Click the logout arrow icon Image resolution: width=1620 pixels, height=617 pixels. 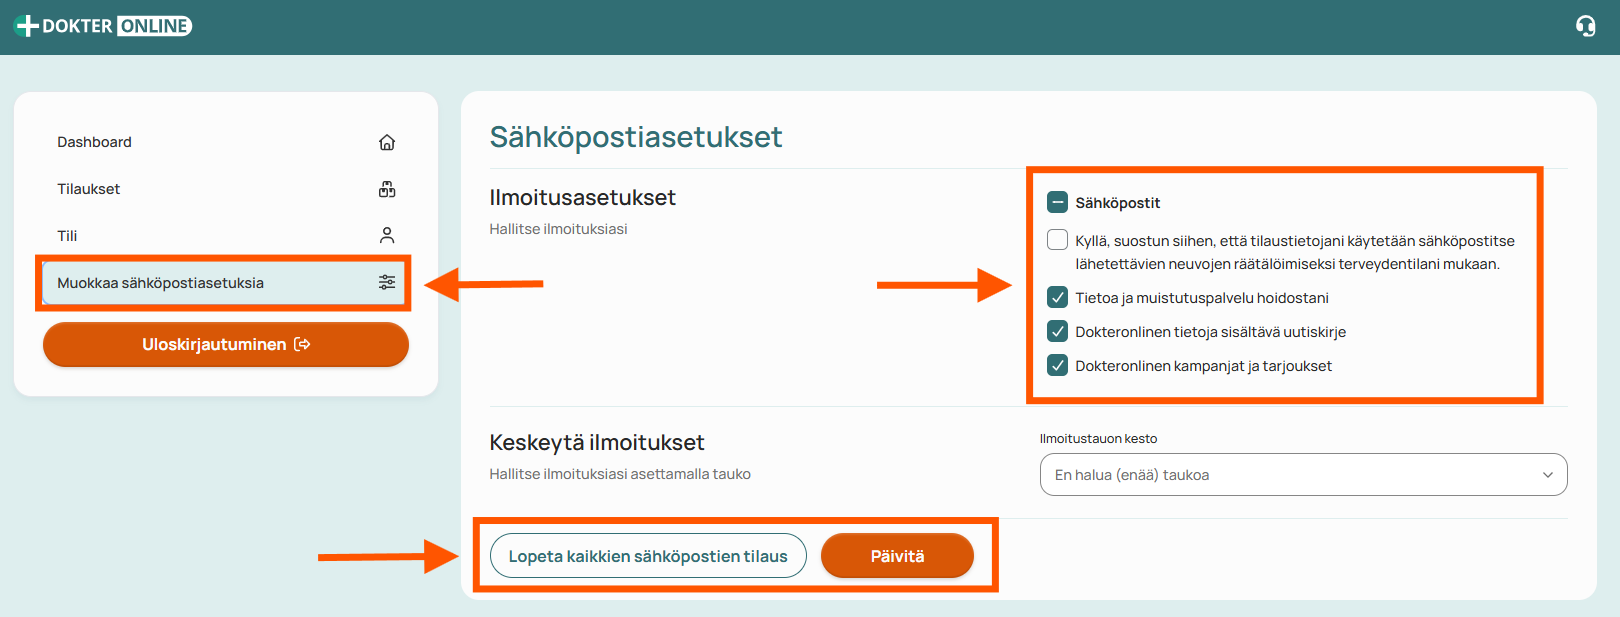pos(302,344)
